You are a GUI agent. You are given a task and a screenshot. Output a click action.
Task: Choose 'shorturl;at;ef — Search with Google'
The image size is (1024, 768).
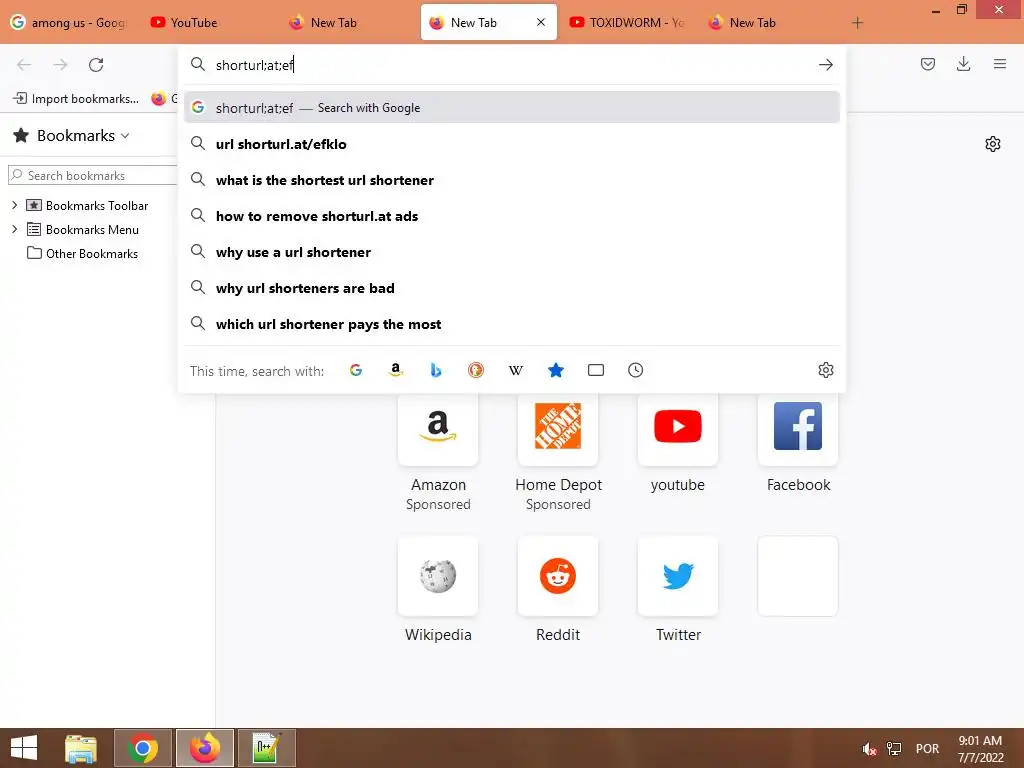coord(512,108)
